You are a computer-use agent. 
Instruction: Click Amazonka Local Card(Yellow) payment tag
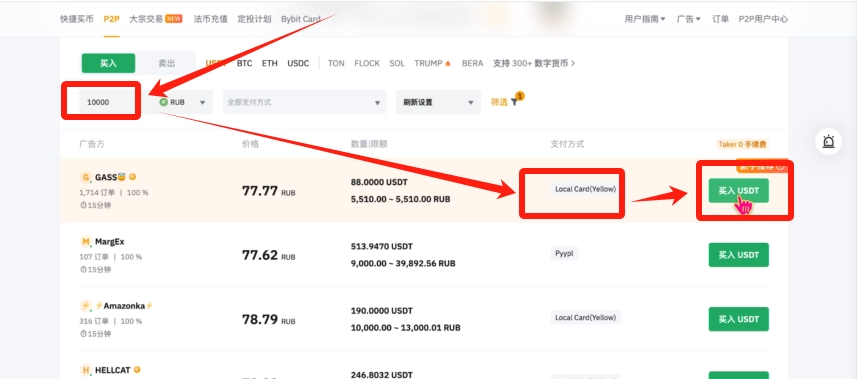click(x=585, y=317)
